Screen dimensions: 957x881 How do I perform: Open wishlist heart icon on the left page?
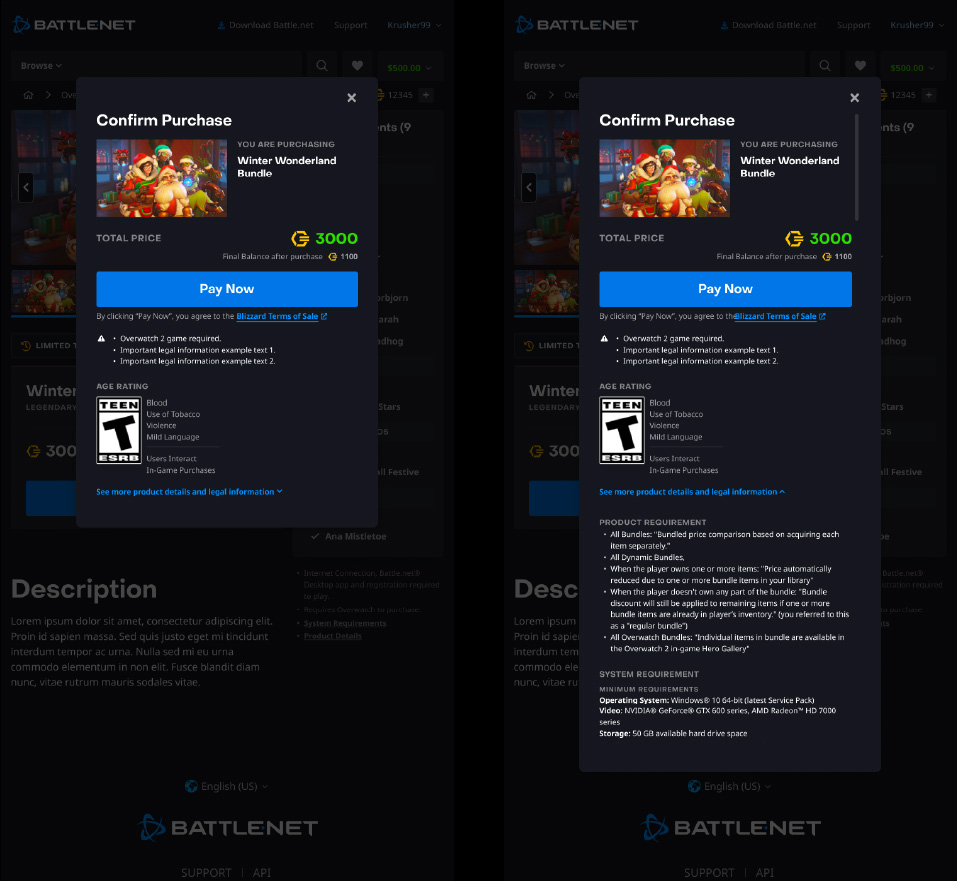point(358,66)
